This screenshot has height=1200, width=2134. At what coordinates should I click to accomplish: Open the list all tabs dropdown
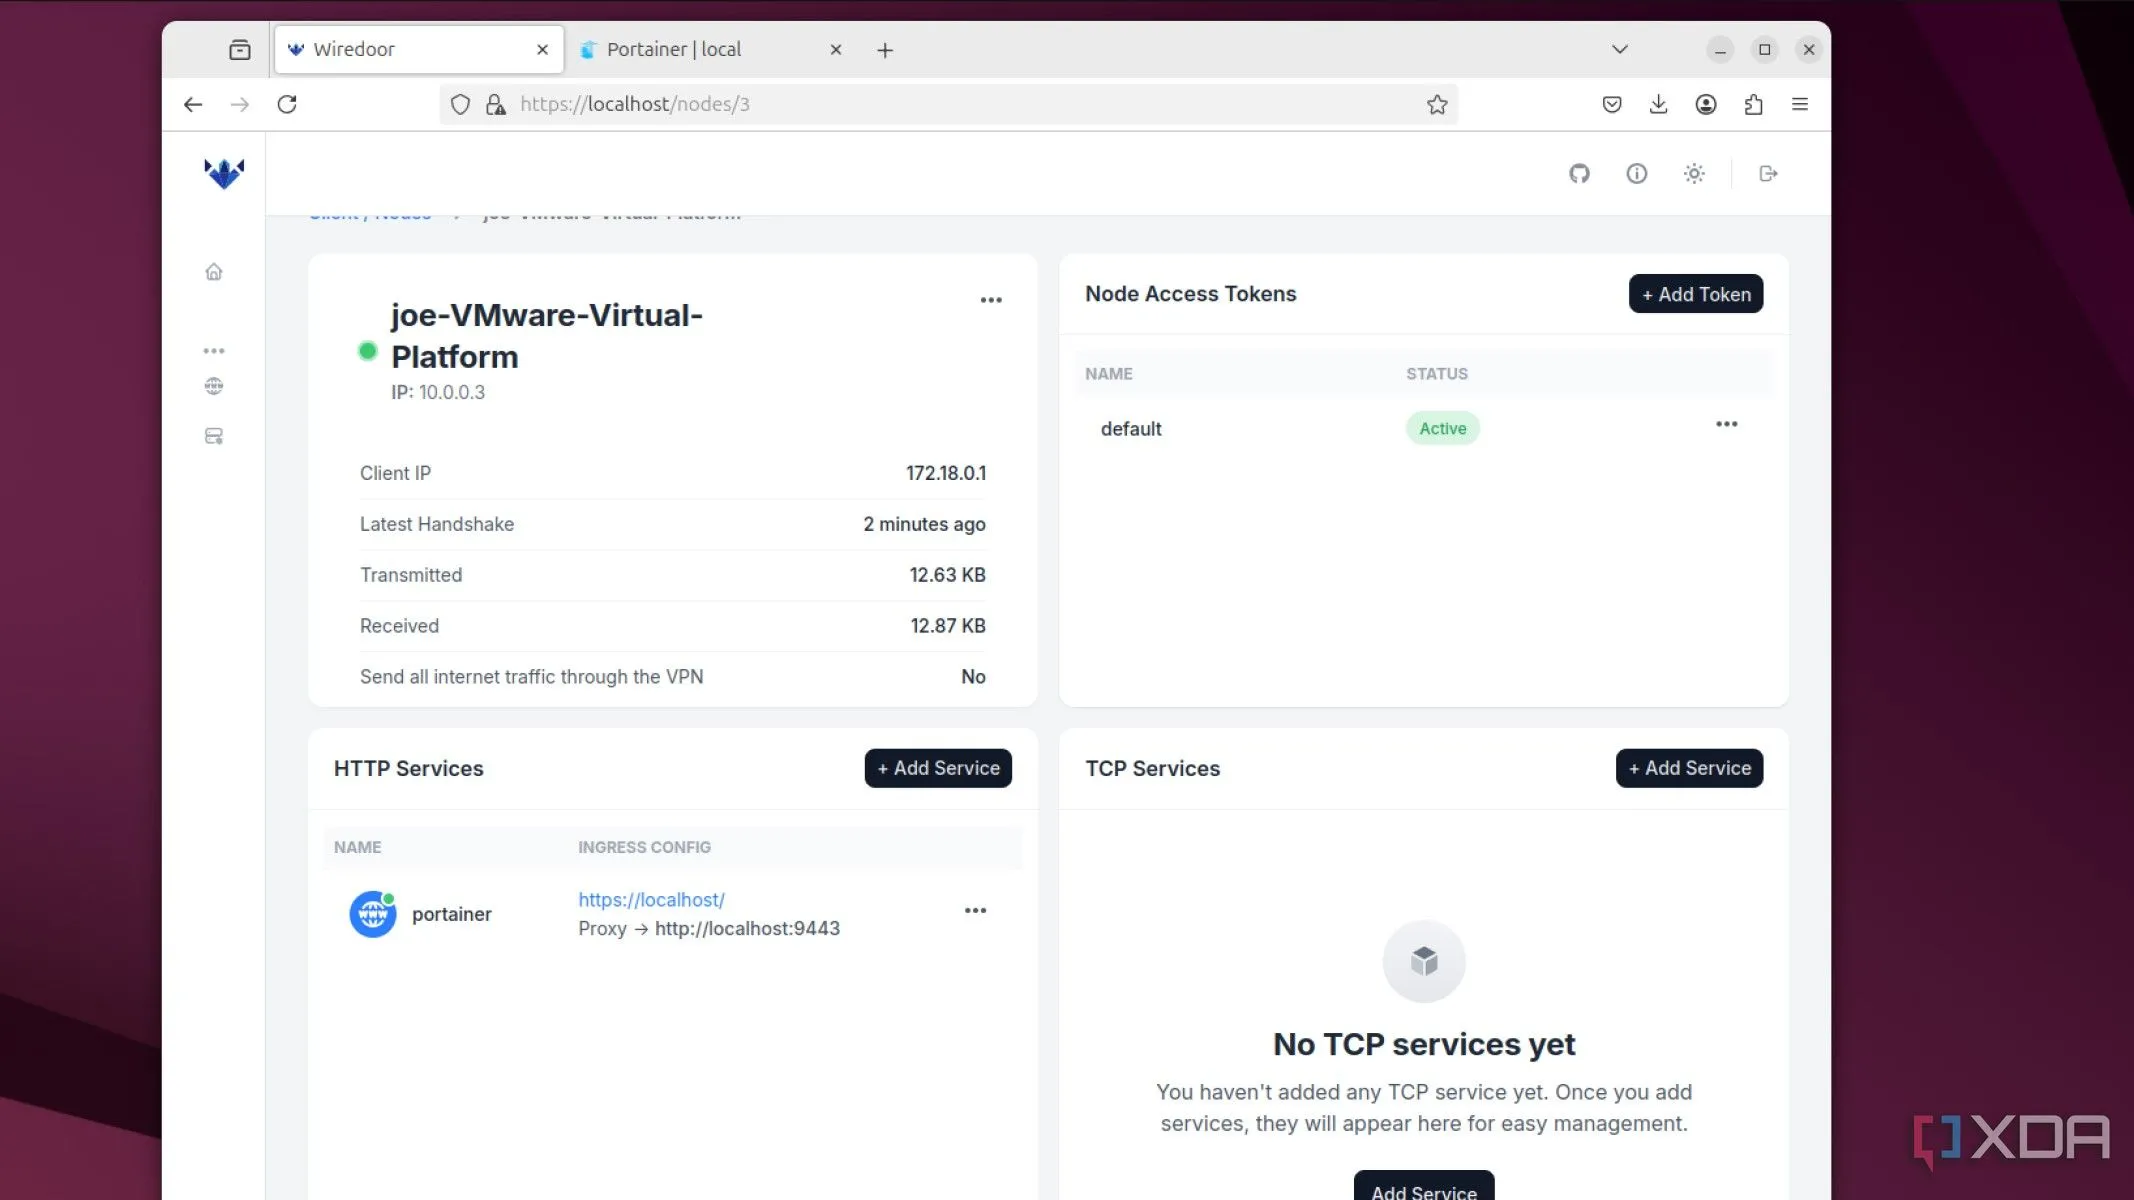point(1620,49)
